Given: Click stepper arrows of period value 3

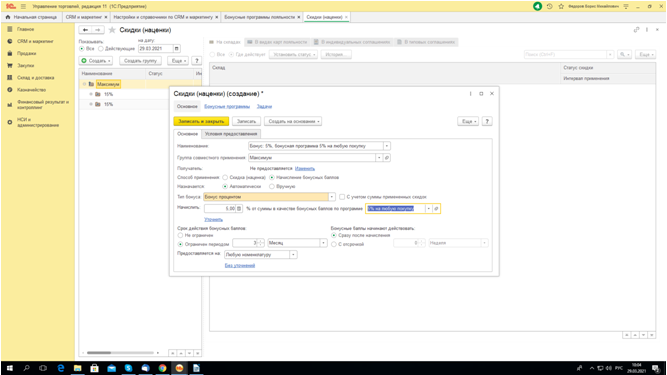Looking at the screenshot, I should 260,243.
